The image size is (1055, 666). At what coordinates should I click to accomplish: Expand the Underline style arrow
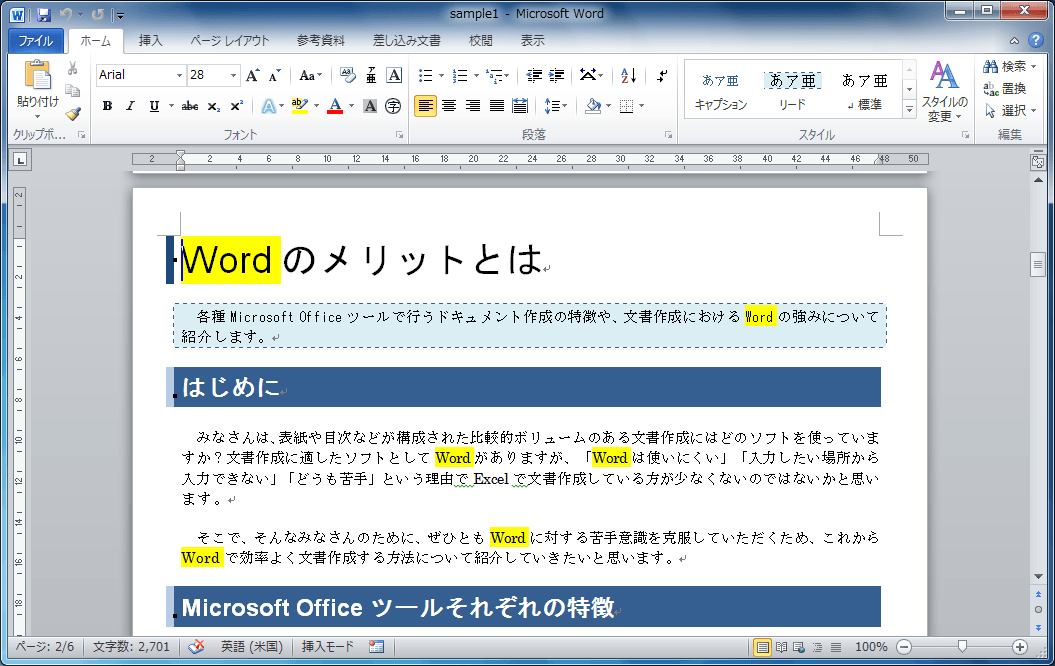tap(171, 106)
